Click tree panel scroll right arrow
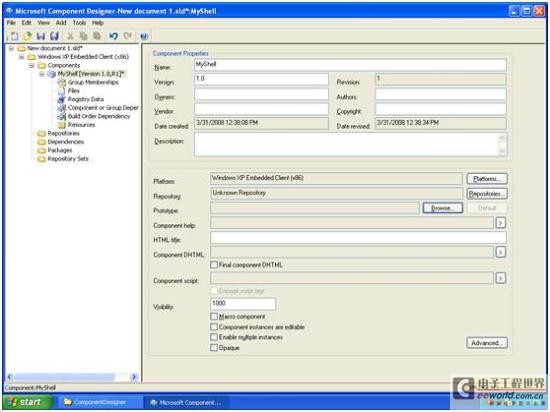550x412 pixels. 134,377
